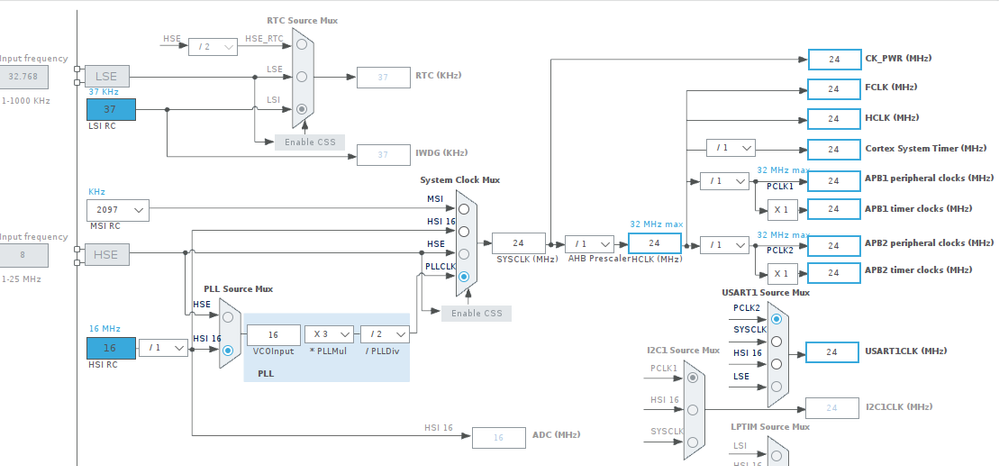Click the Cortex System Timer (MHz) field
999x466 pixels.
click(x=834, y=149)
